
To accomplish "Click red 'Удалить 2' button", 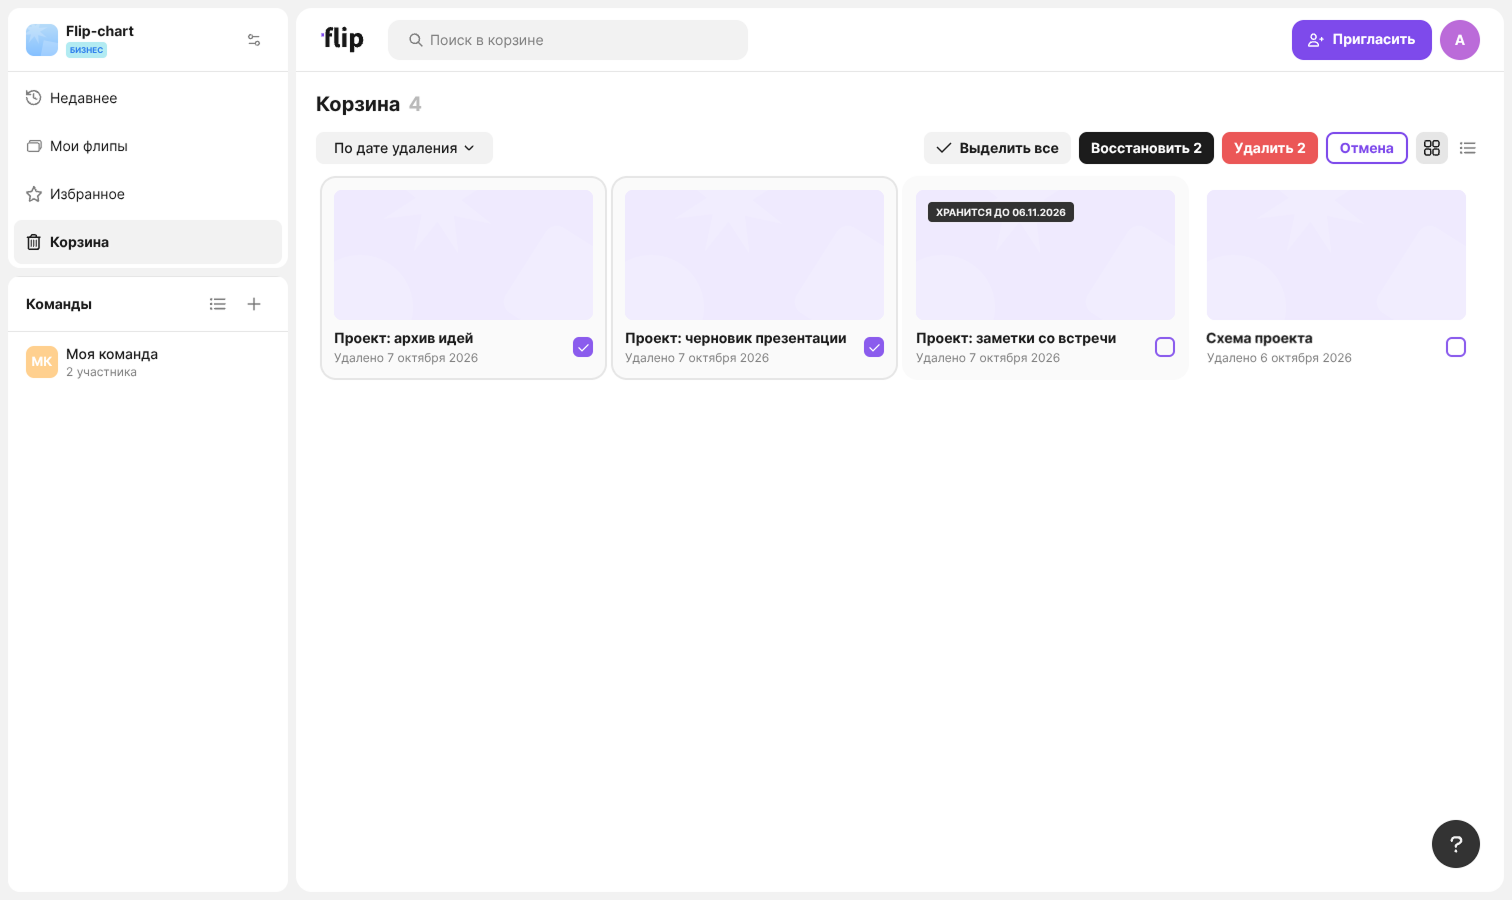I will pos(1270,148).
